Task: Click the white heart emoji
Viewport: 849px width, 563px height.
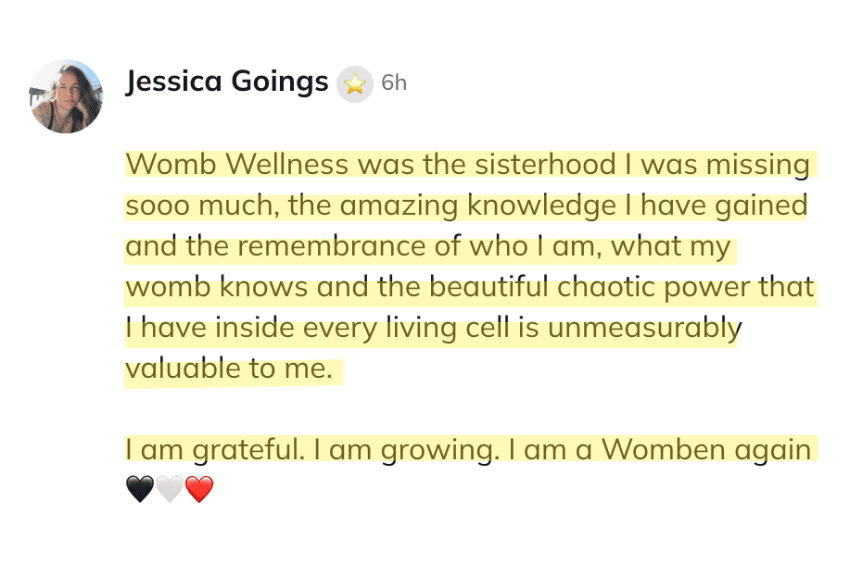Action: [170, 490]
